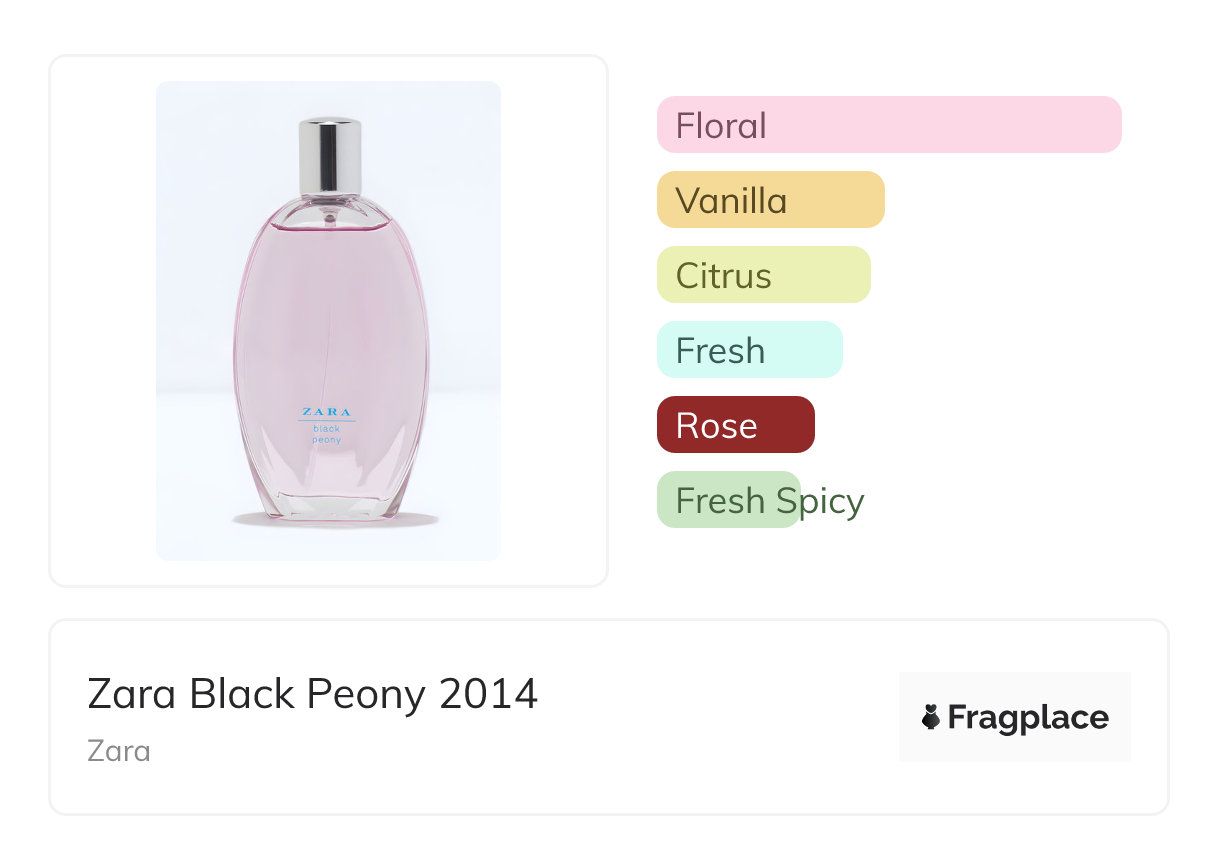Select the Floral accord bar
This screenshot has width=1218, height=864.
tap(888, 125)
